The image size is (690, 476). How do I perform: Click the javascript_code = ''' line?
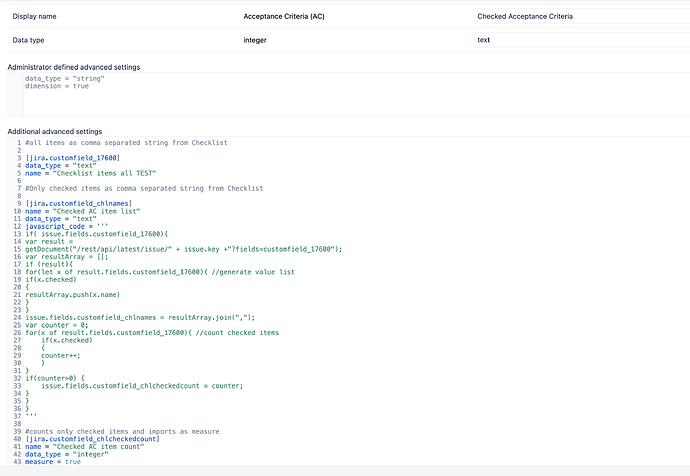click(x=70, y=226)
